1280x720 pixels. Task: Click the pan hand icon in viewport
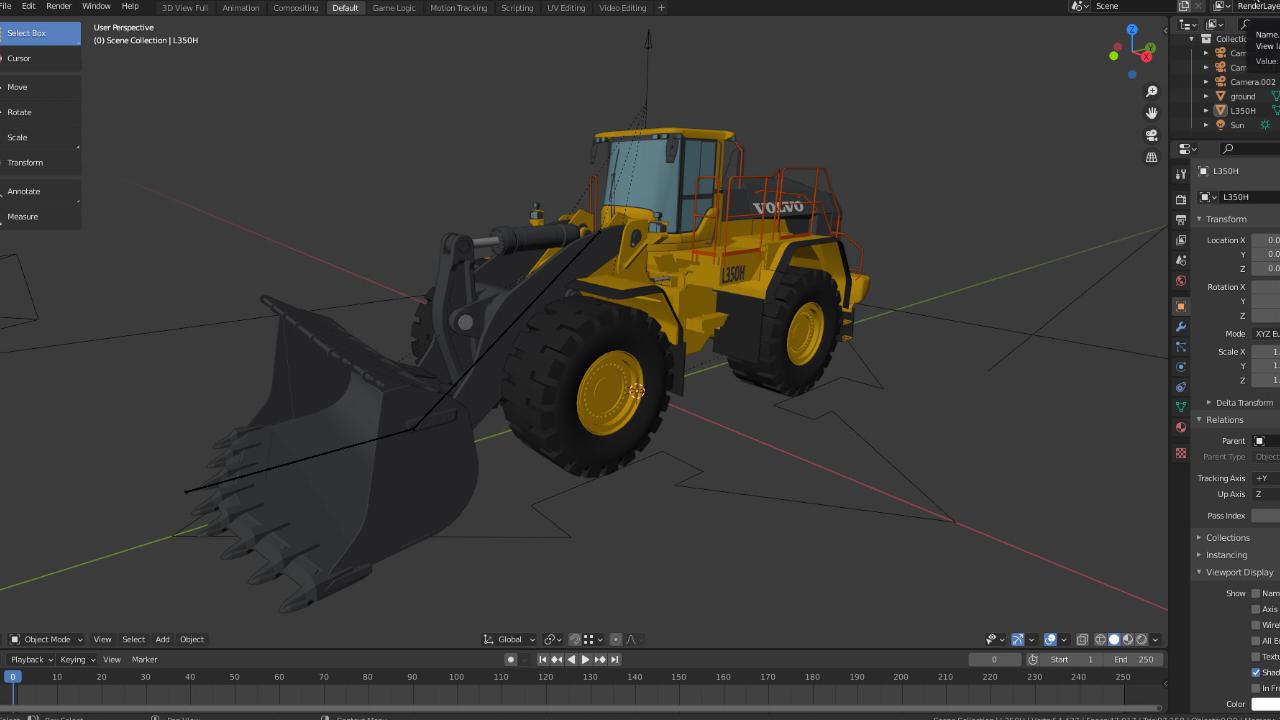click(x=1152, y=113)
